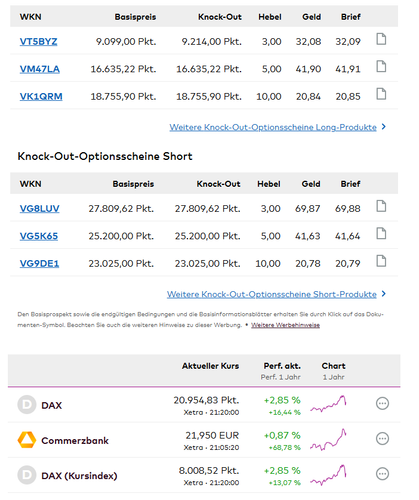Open document icon for VG5K65 row

[381, 233]
